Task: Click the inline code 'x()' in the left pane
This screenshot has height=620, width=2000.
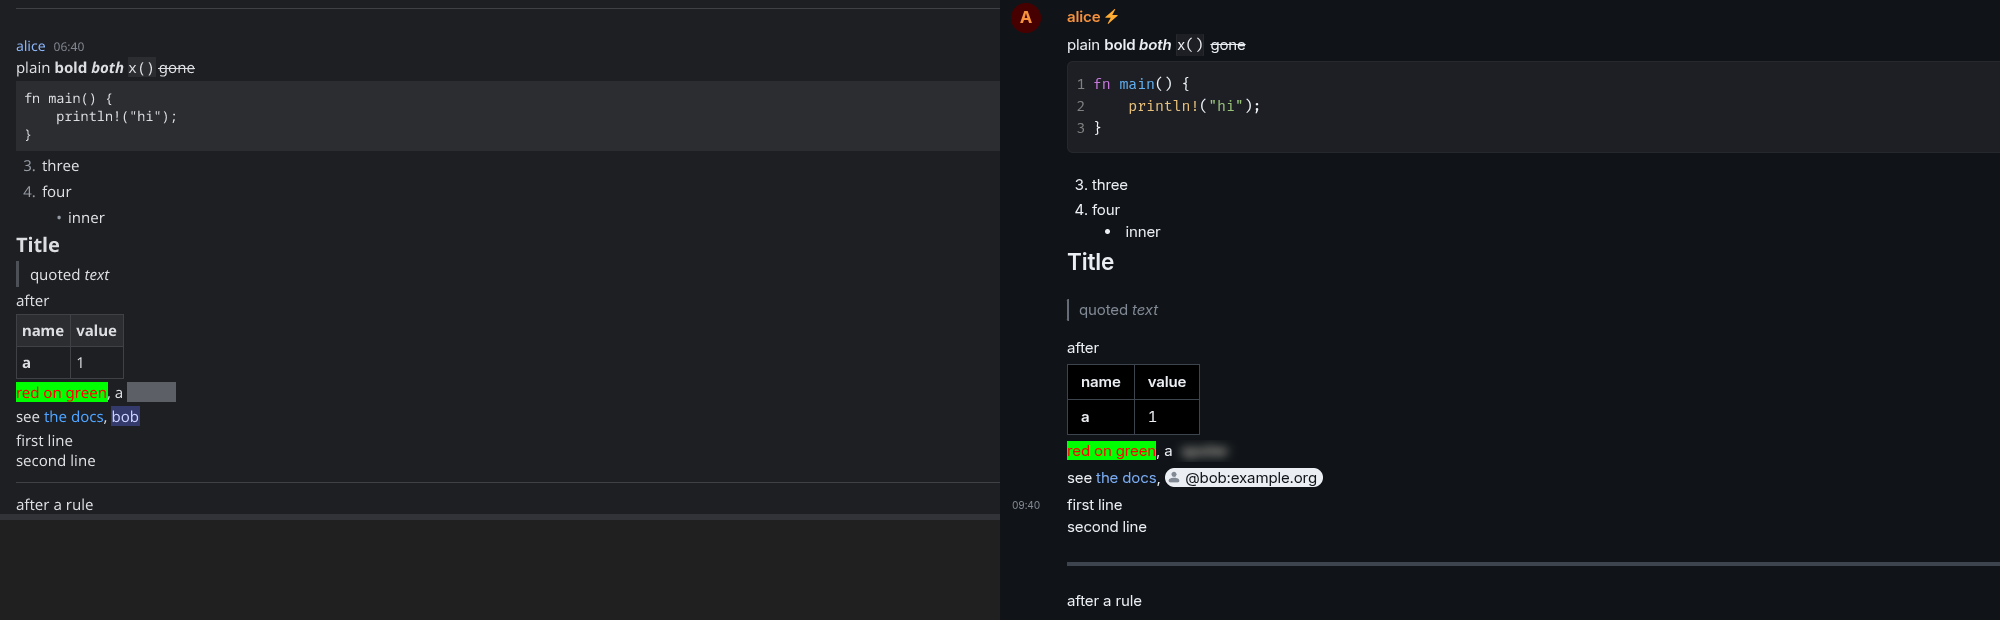Action: coord(141,68)
